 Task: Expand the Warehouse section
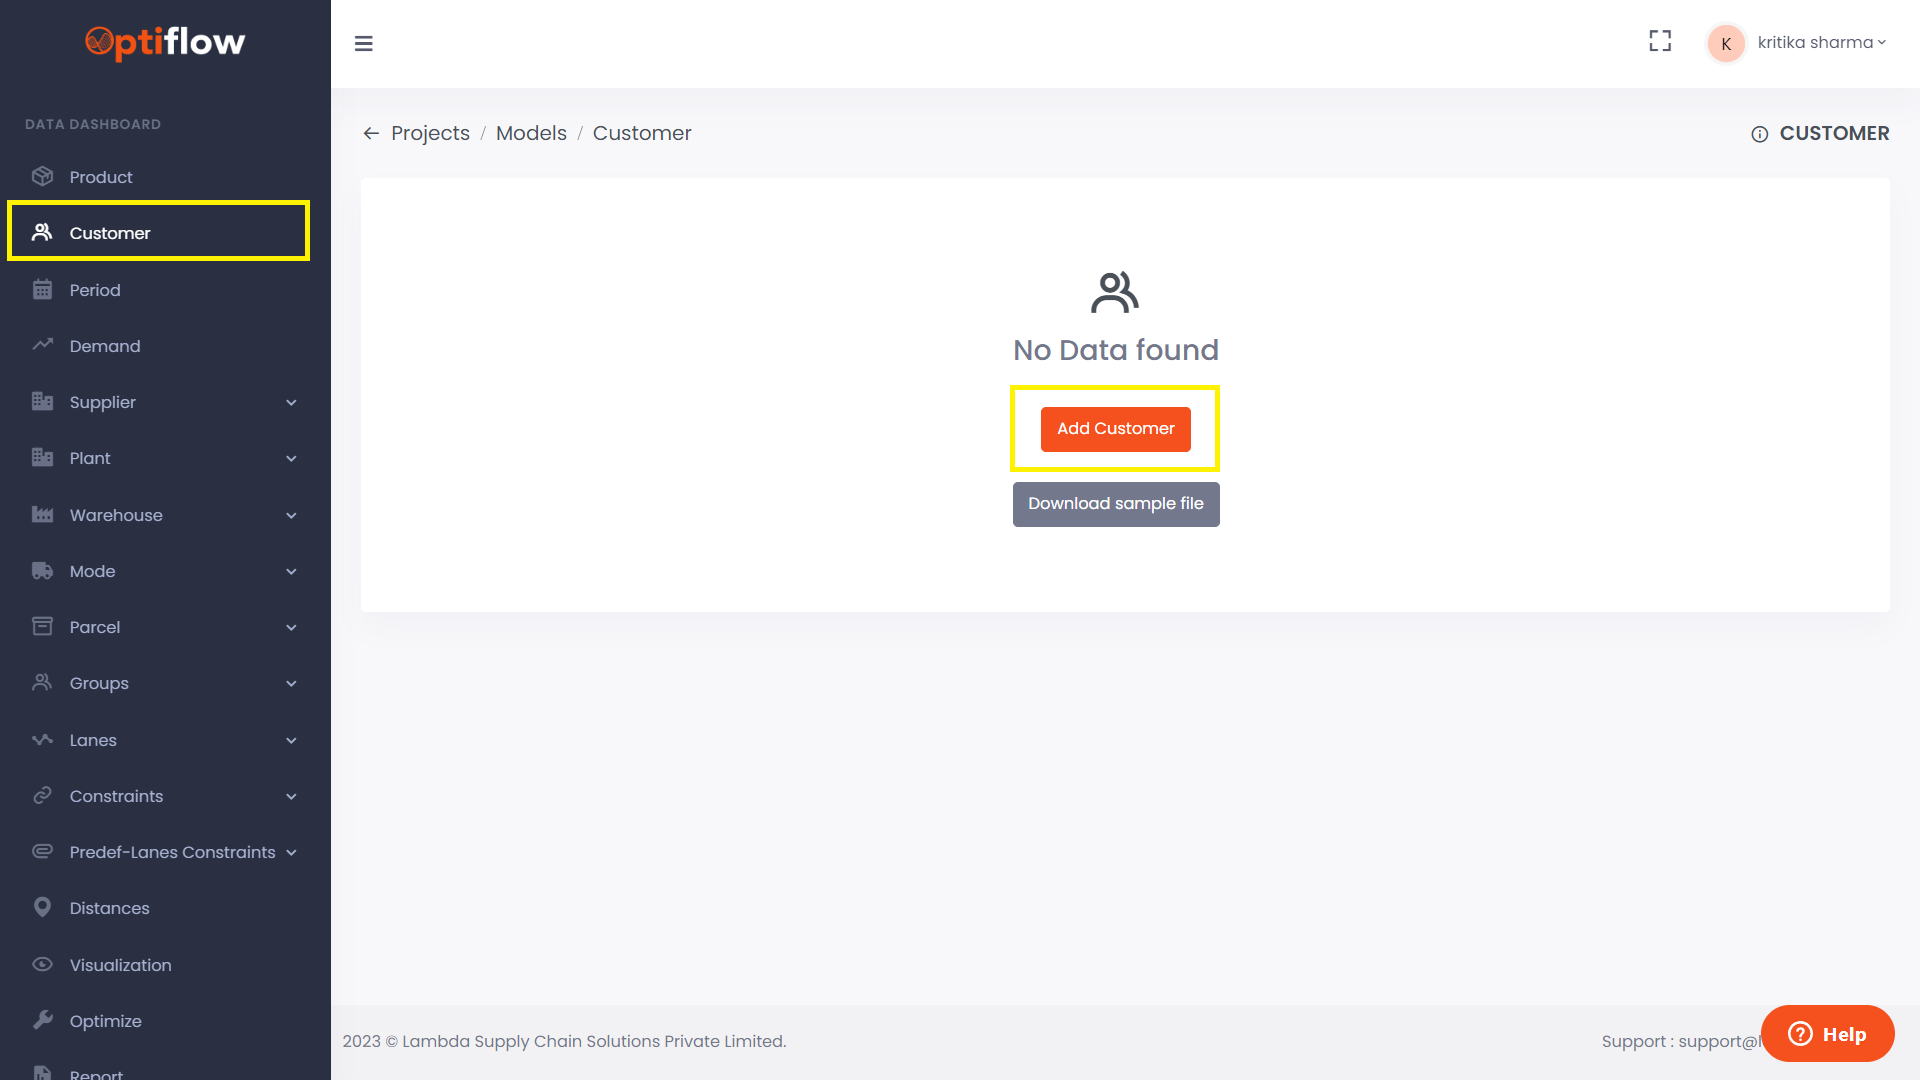point(291,515)
